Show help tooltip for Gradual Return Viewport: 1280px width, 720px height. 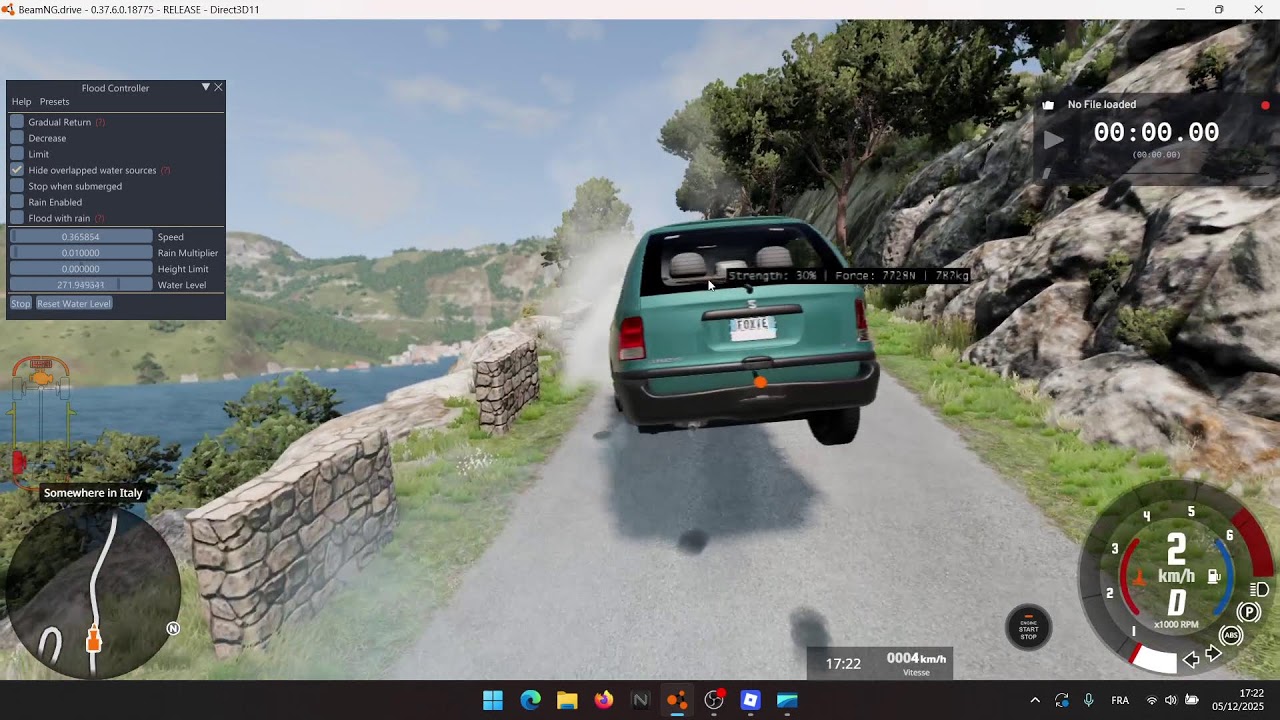[x=100, y=122]
